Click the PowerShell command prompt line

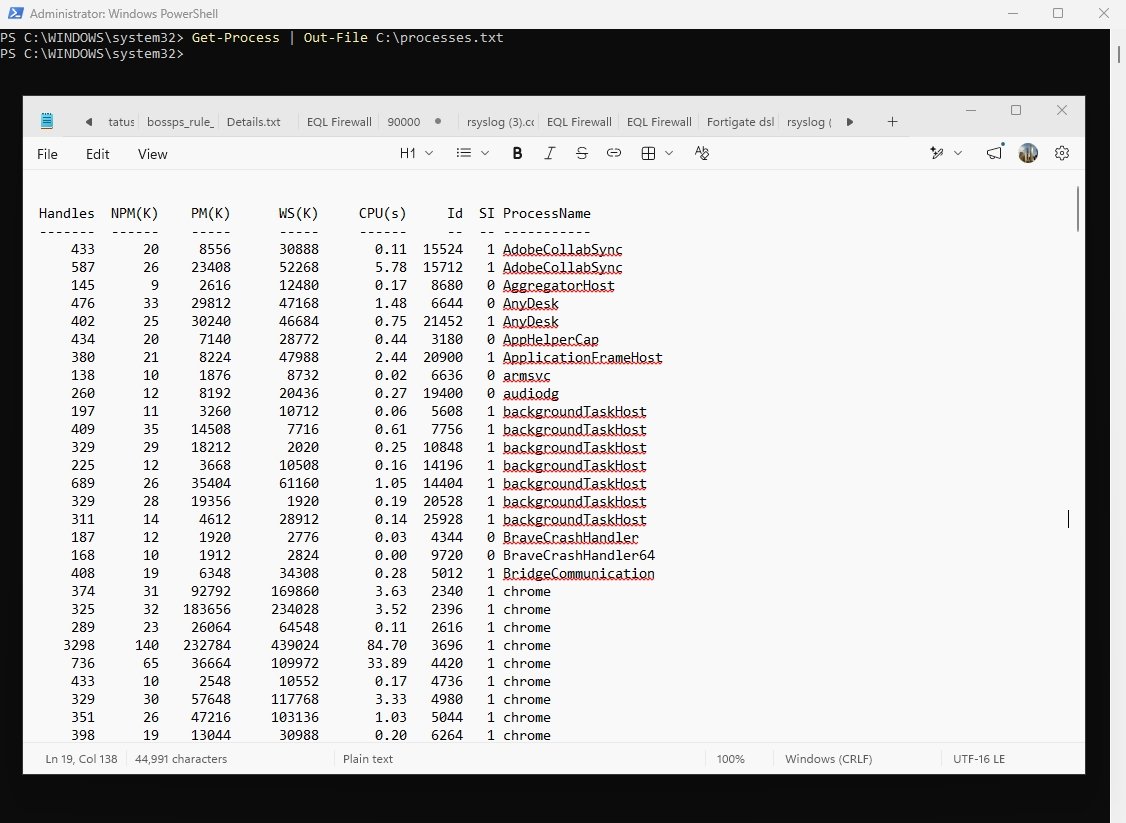[92, 54]
